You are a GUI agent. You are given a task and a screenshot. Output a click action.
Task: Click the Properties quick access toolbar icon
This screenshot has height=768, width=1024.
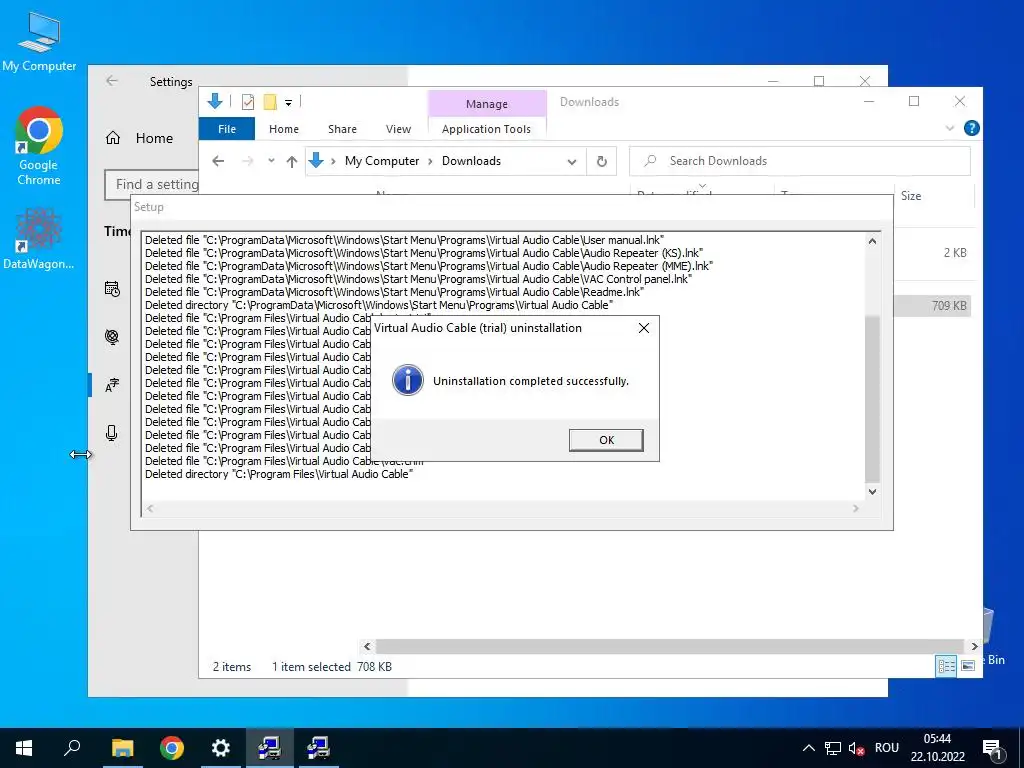click(248, 101)
